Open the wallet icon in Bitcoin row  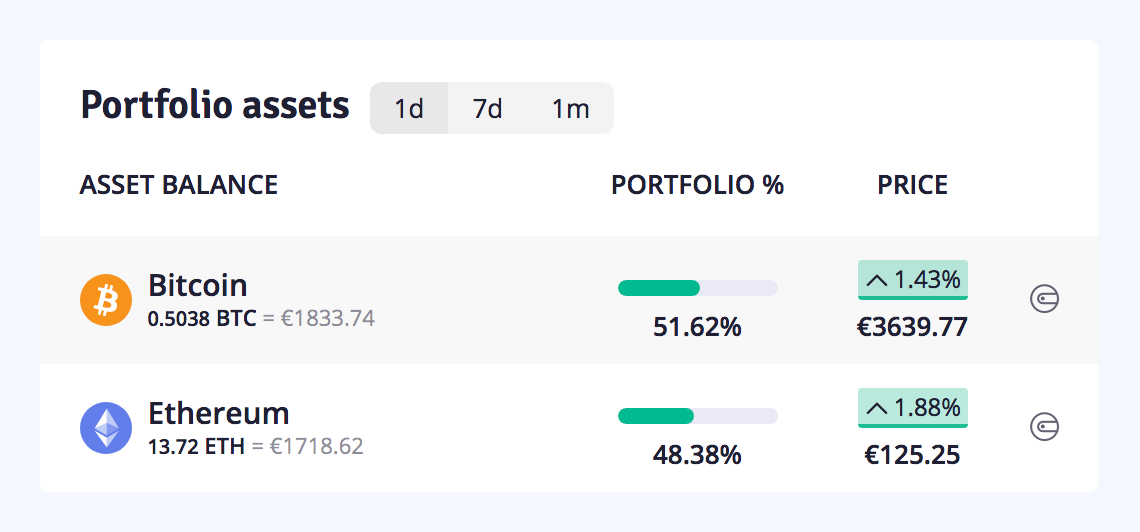click(x=1044, y=299)
